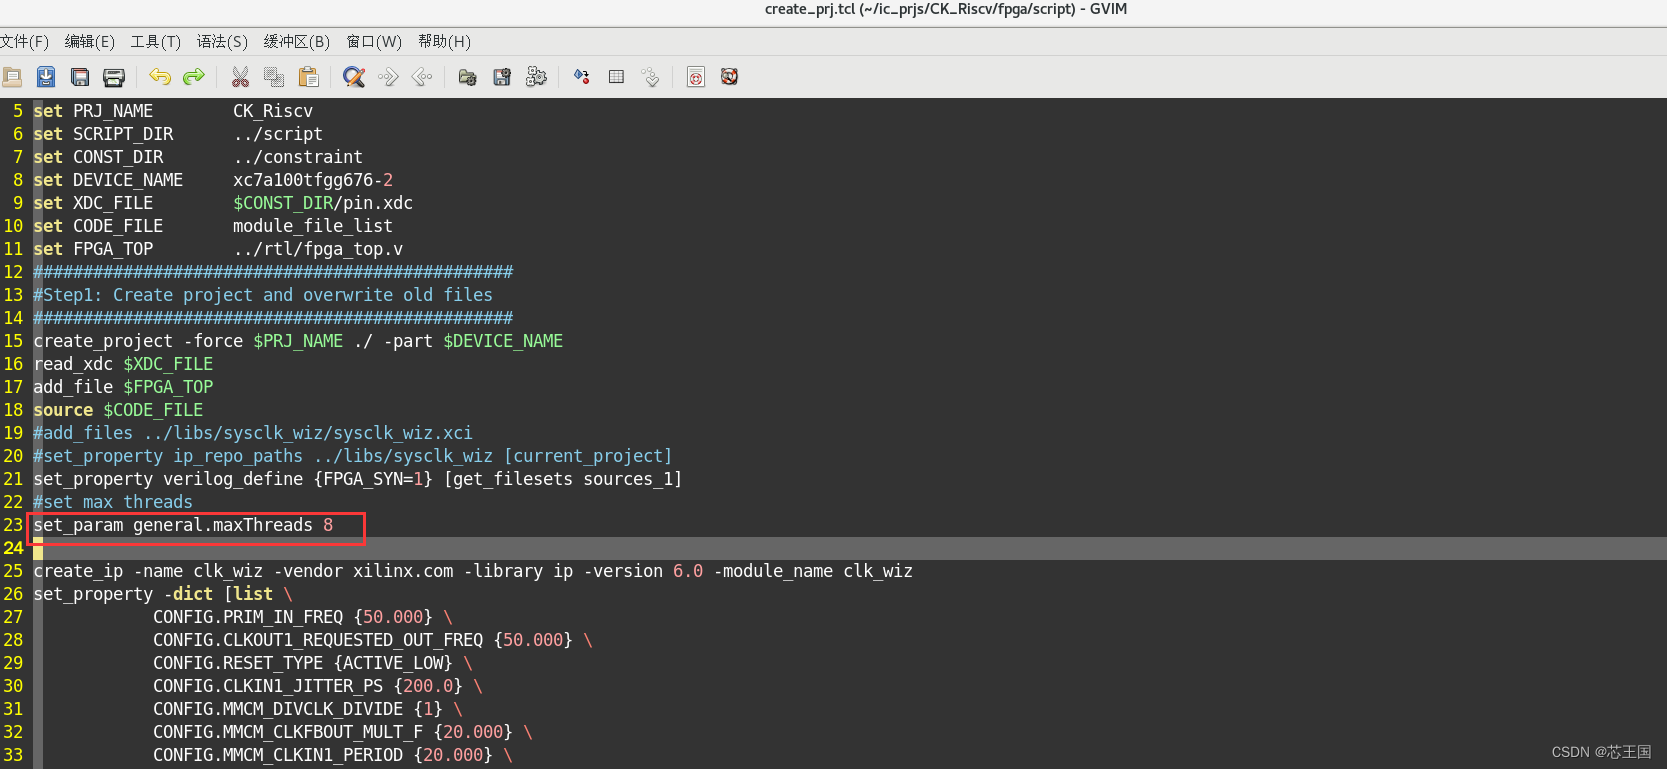Click the '#Step1: Create project' comment
This screenshot has width=1667, height=769.
(263, 295)
